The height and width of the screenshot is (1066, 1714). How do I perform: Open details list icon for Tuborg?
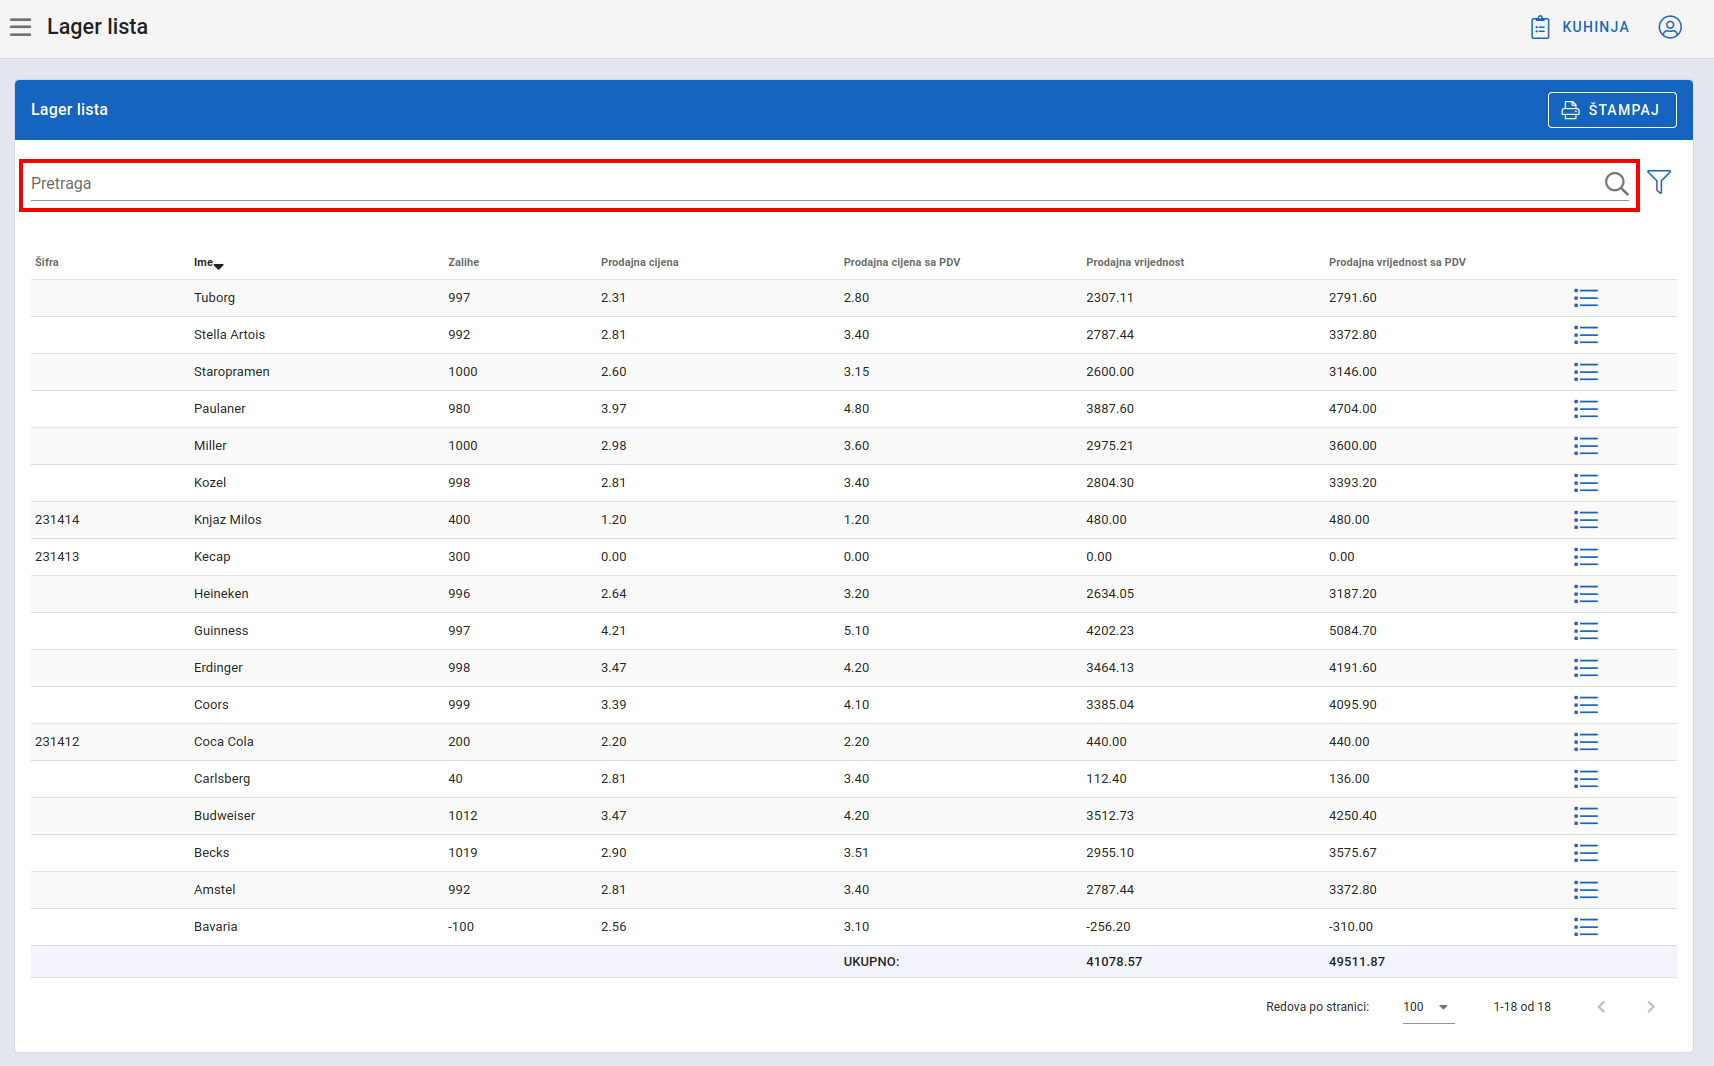pos(1586,298)
